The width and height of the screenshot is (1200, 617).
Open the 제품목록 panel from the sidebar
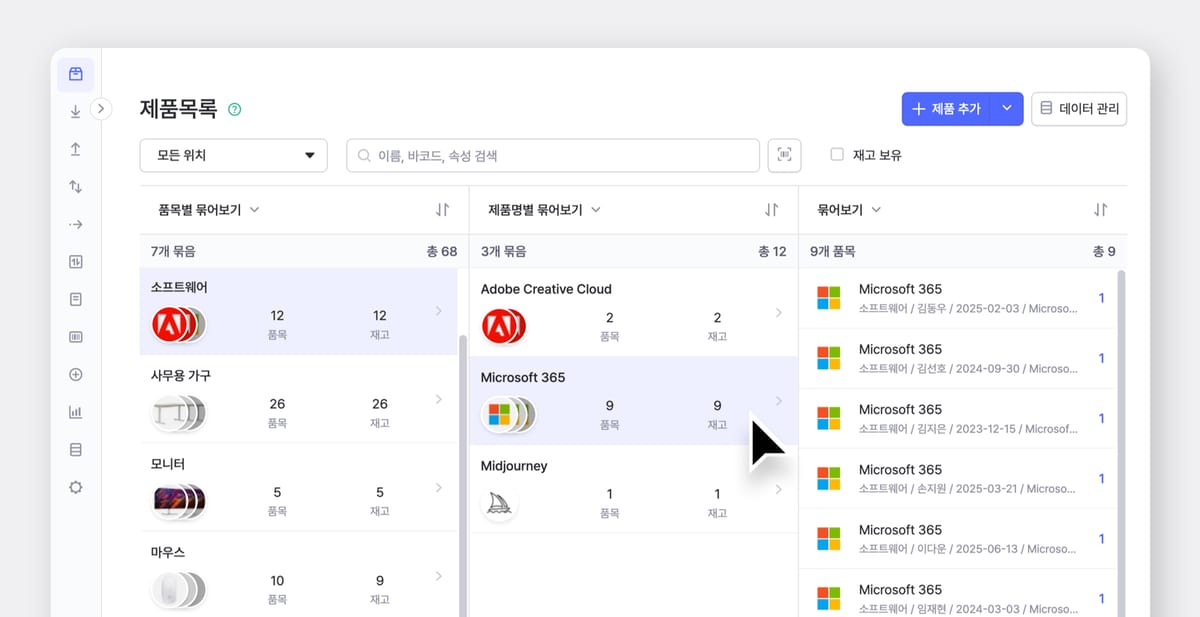(x=75, y=75)
